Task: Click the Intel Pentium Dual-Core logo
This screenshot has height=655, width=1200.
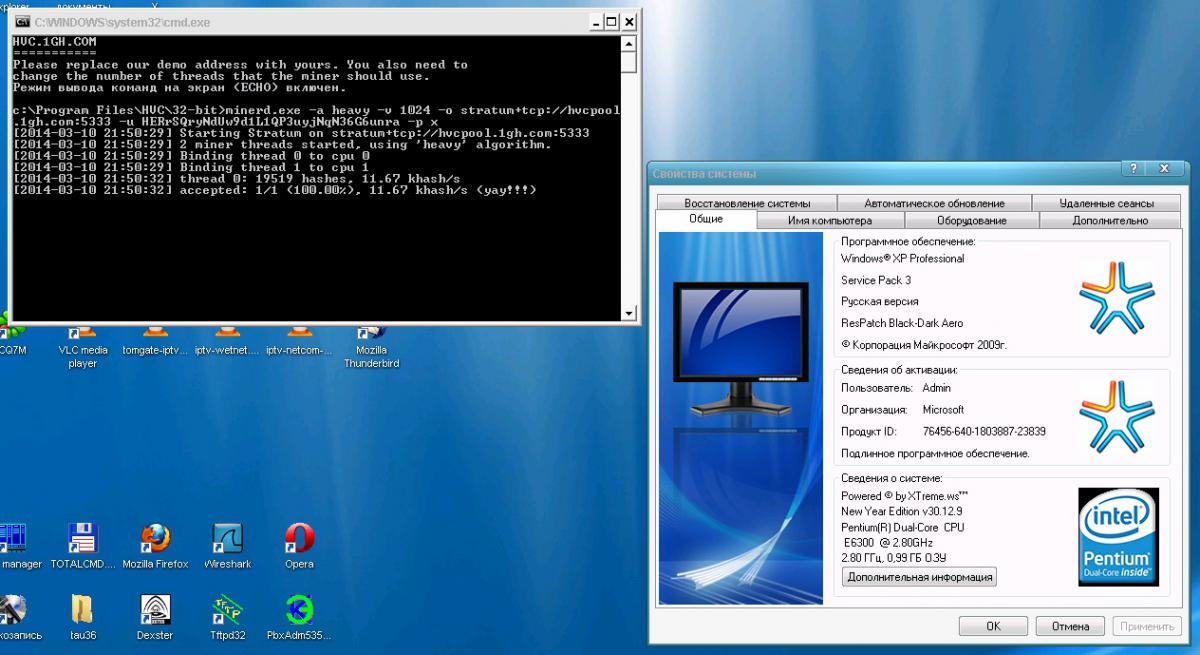Action: click(1119, 537)
